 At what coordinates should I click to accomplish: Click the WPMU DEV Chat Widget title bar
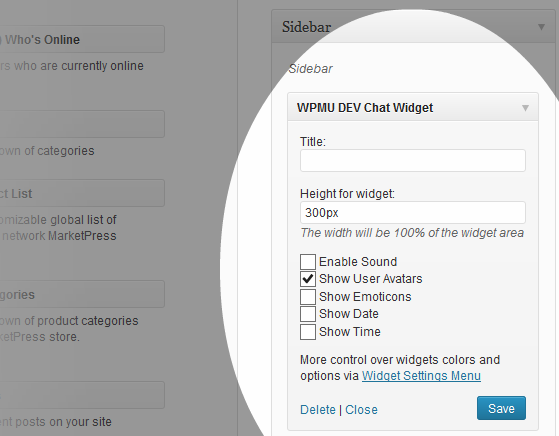pos(413,107)
